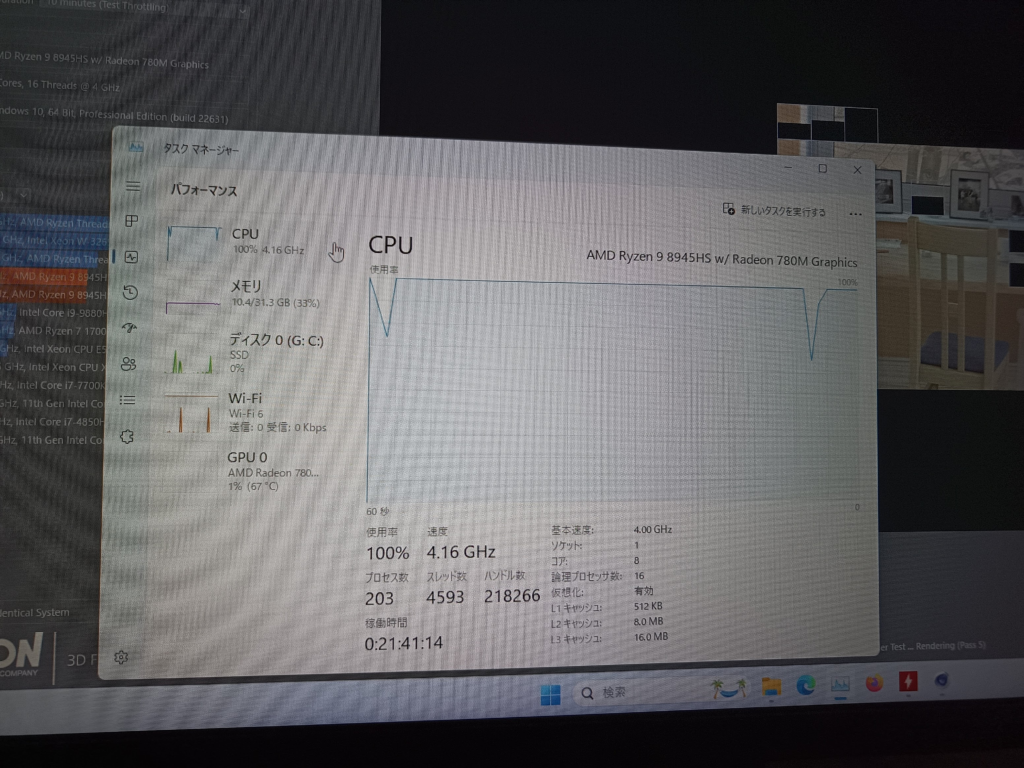Open the App history page icon

(129, 292)
